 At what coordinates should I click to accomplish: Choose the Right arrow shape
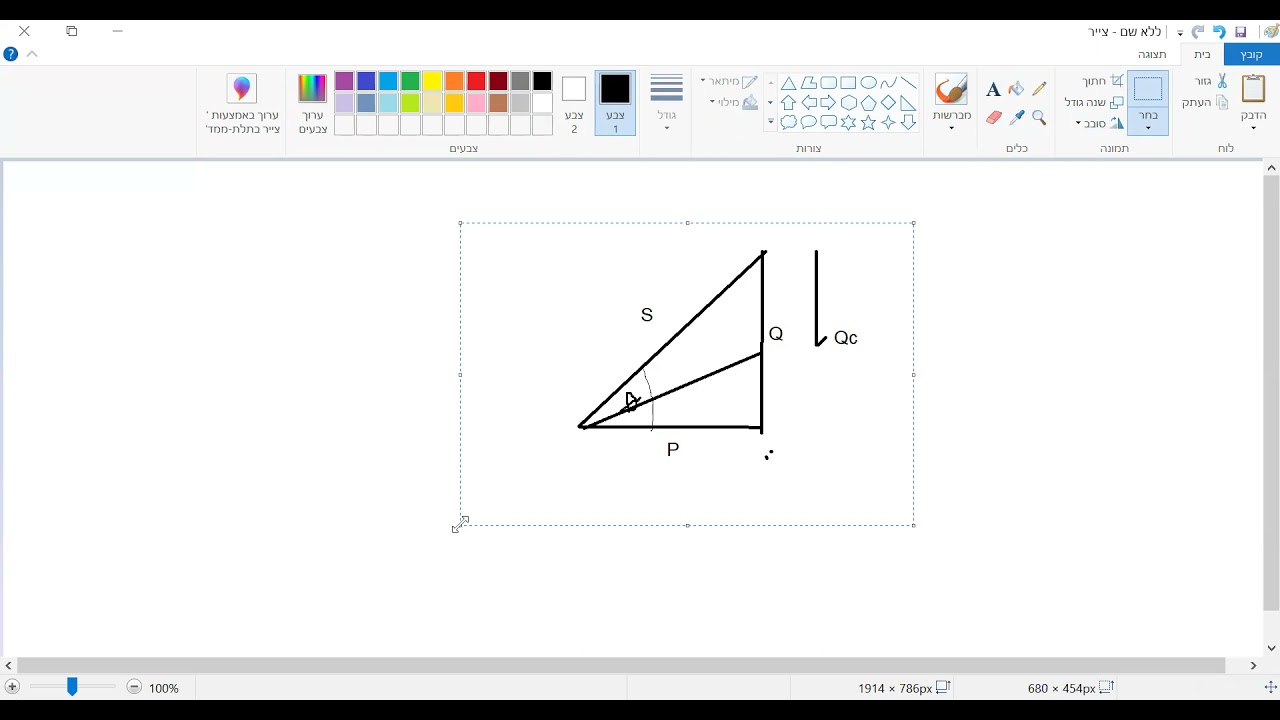point(828,103)
